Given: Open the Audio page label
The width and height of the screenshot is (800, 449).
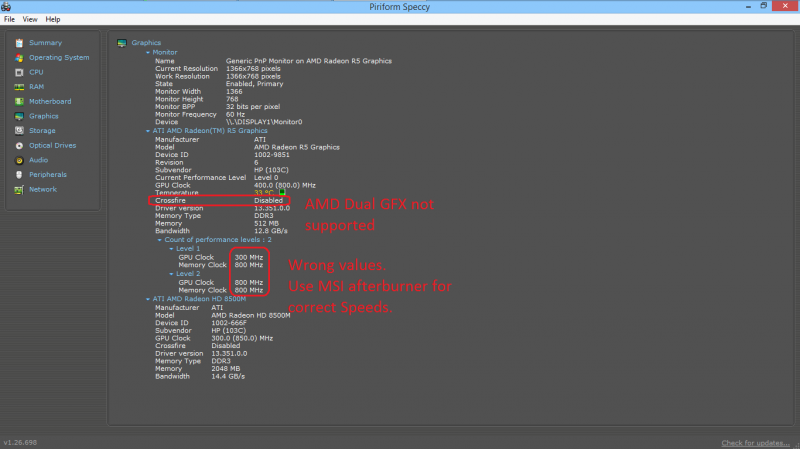Looking at the screenshot, I should (x=38, y=160).
